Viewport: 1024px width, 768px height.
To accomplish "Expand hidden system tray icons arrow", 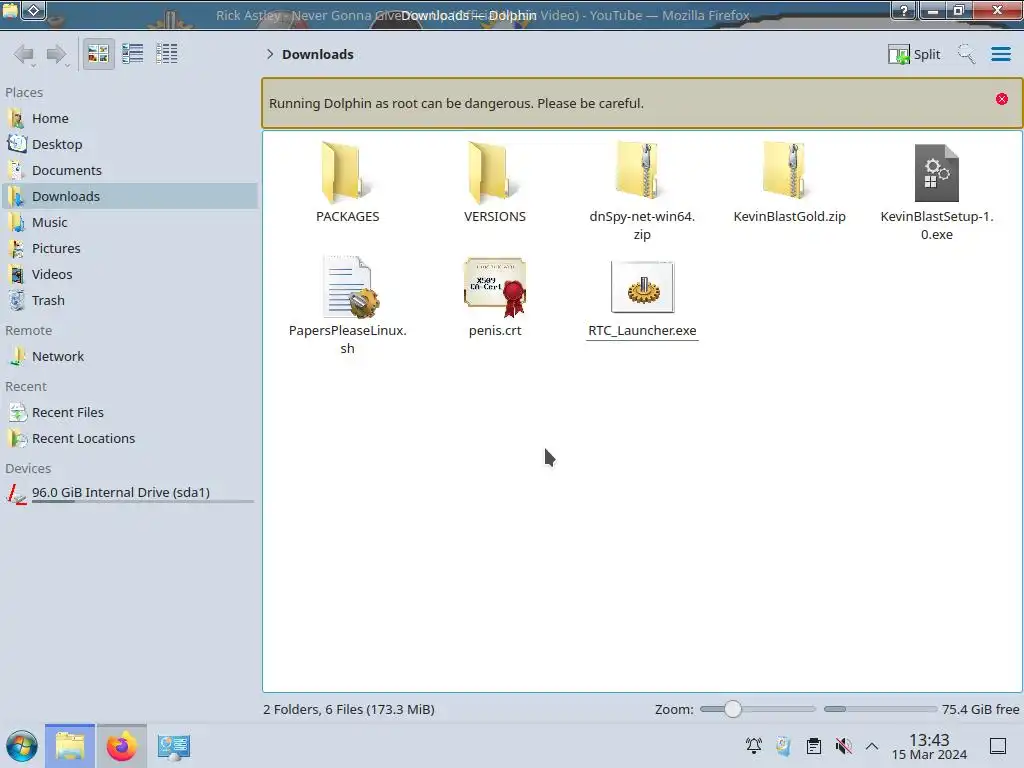I will coord(872,746).
